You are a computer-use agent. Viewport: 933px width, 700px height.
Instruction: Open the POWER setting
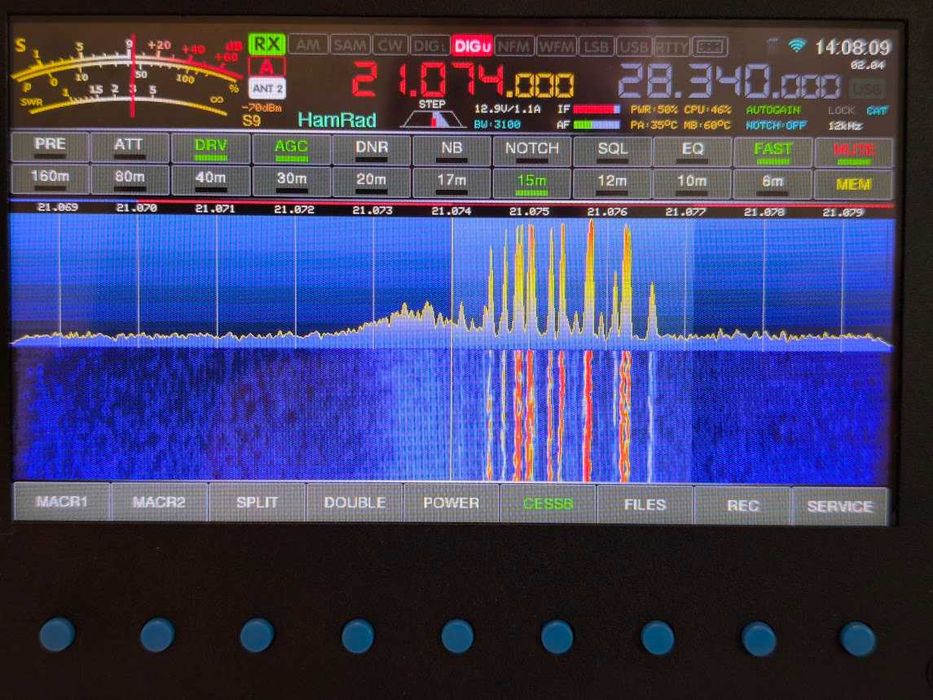coord(452,504)
